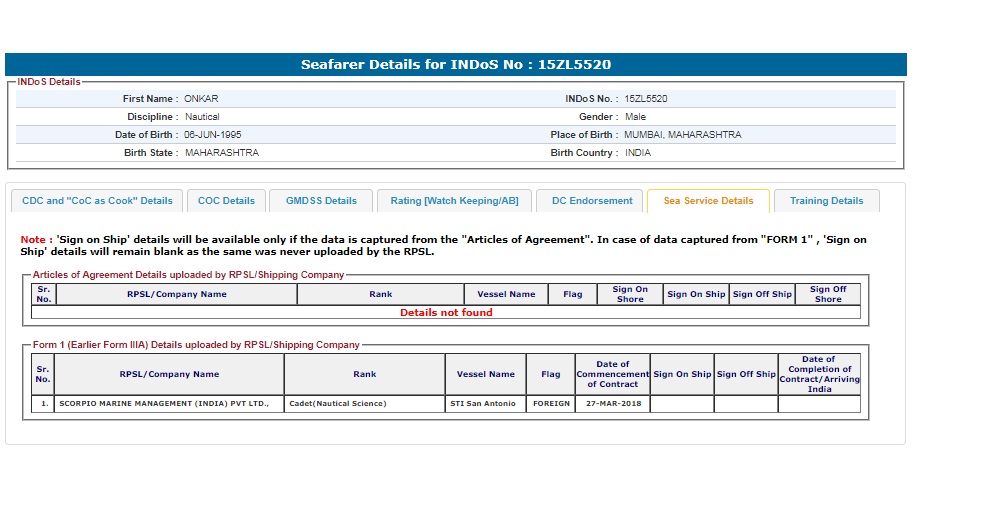
Task: Switch to the Training Details tab
Action: 826,201
